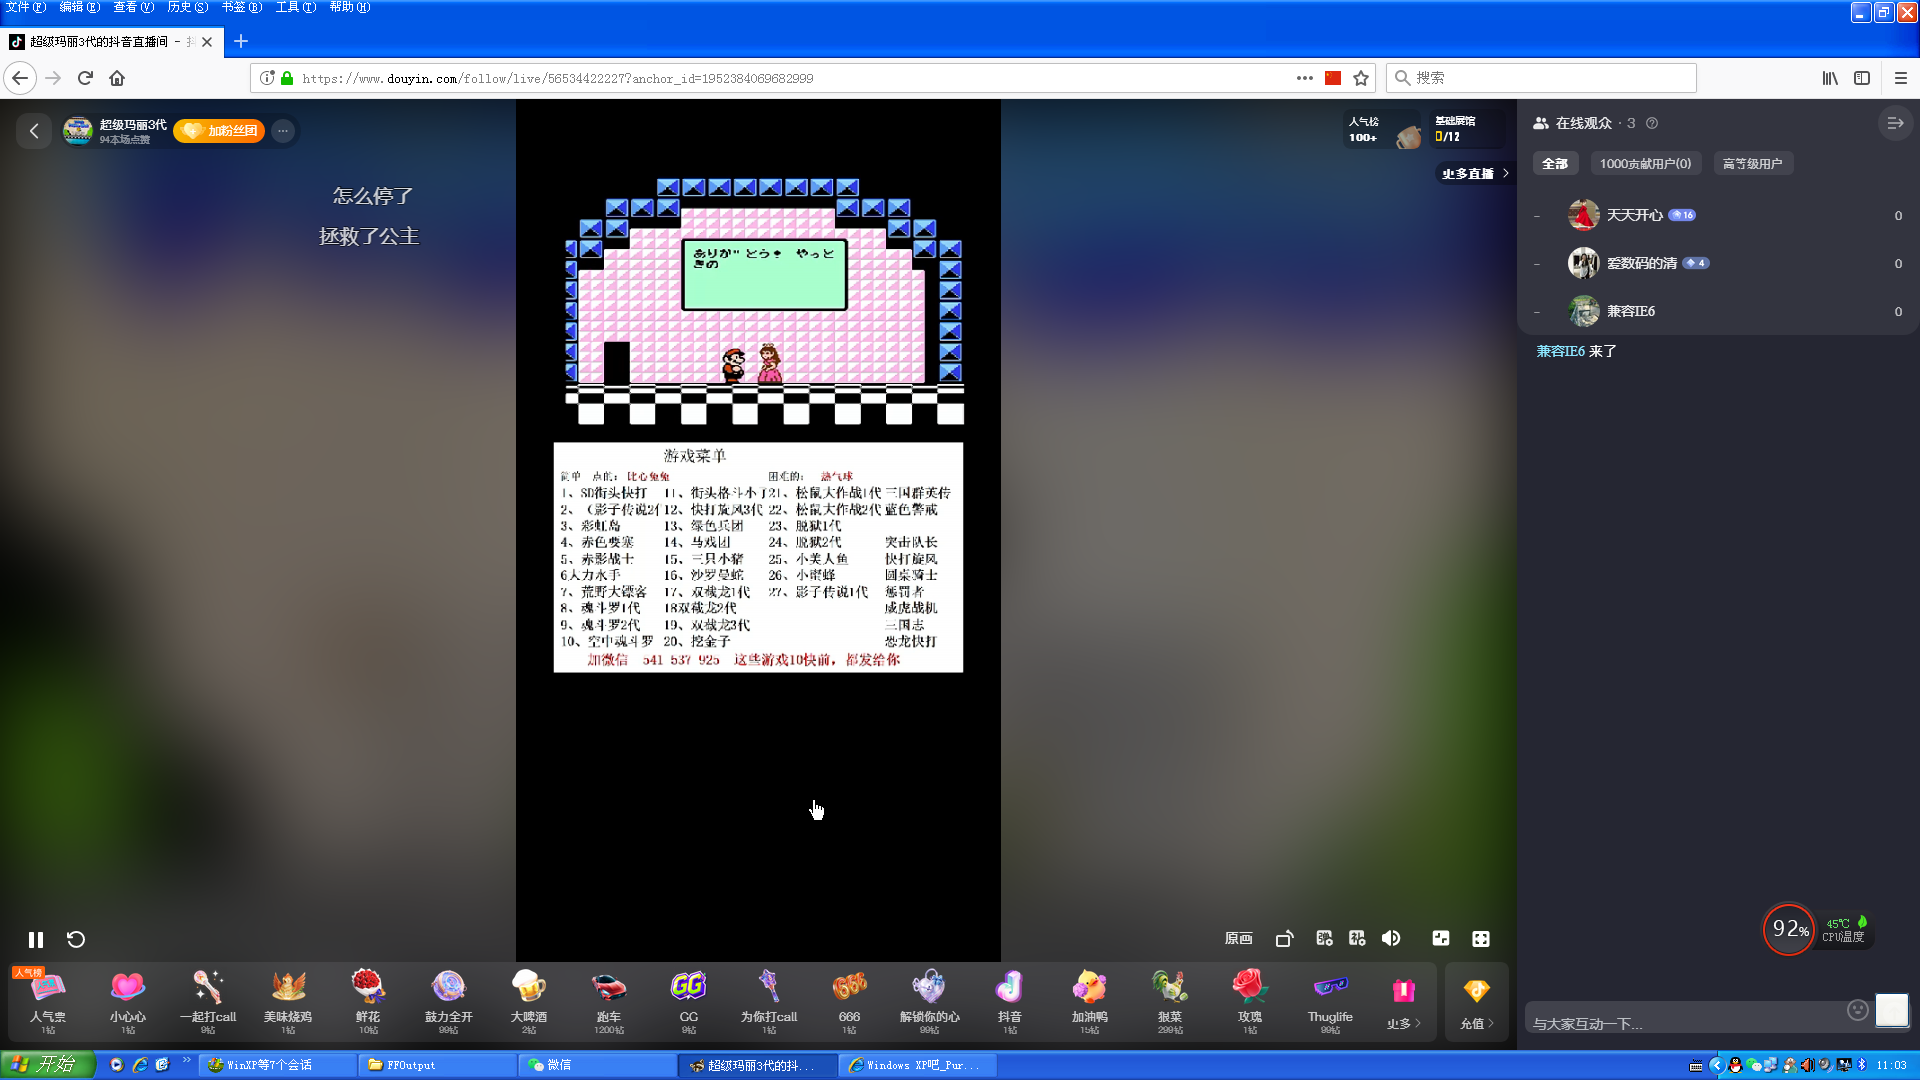This screenshot has height=1080, width=1920.
Task: Refresh the live stream with reload icon
Action: (x=76, y=939)
